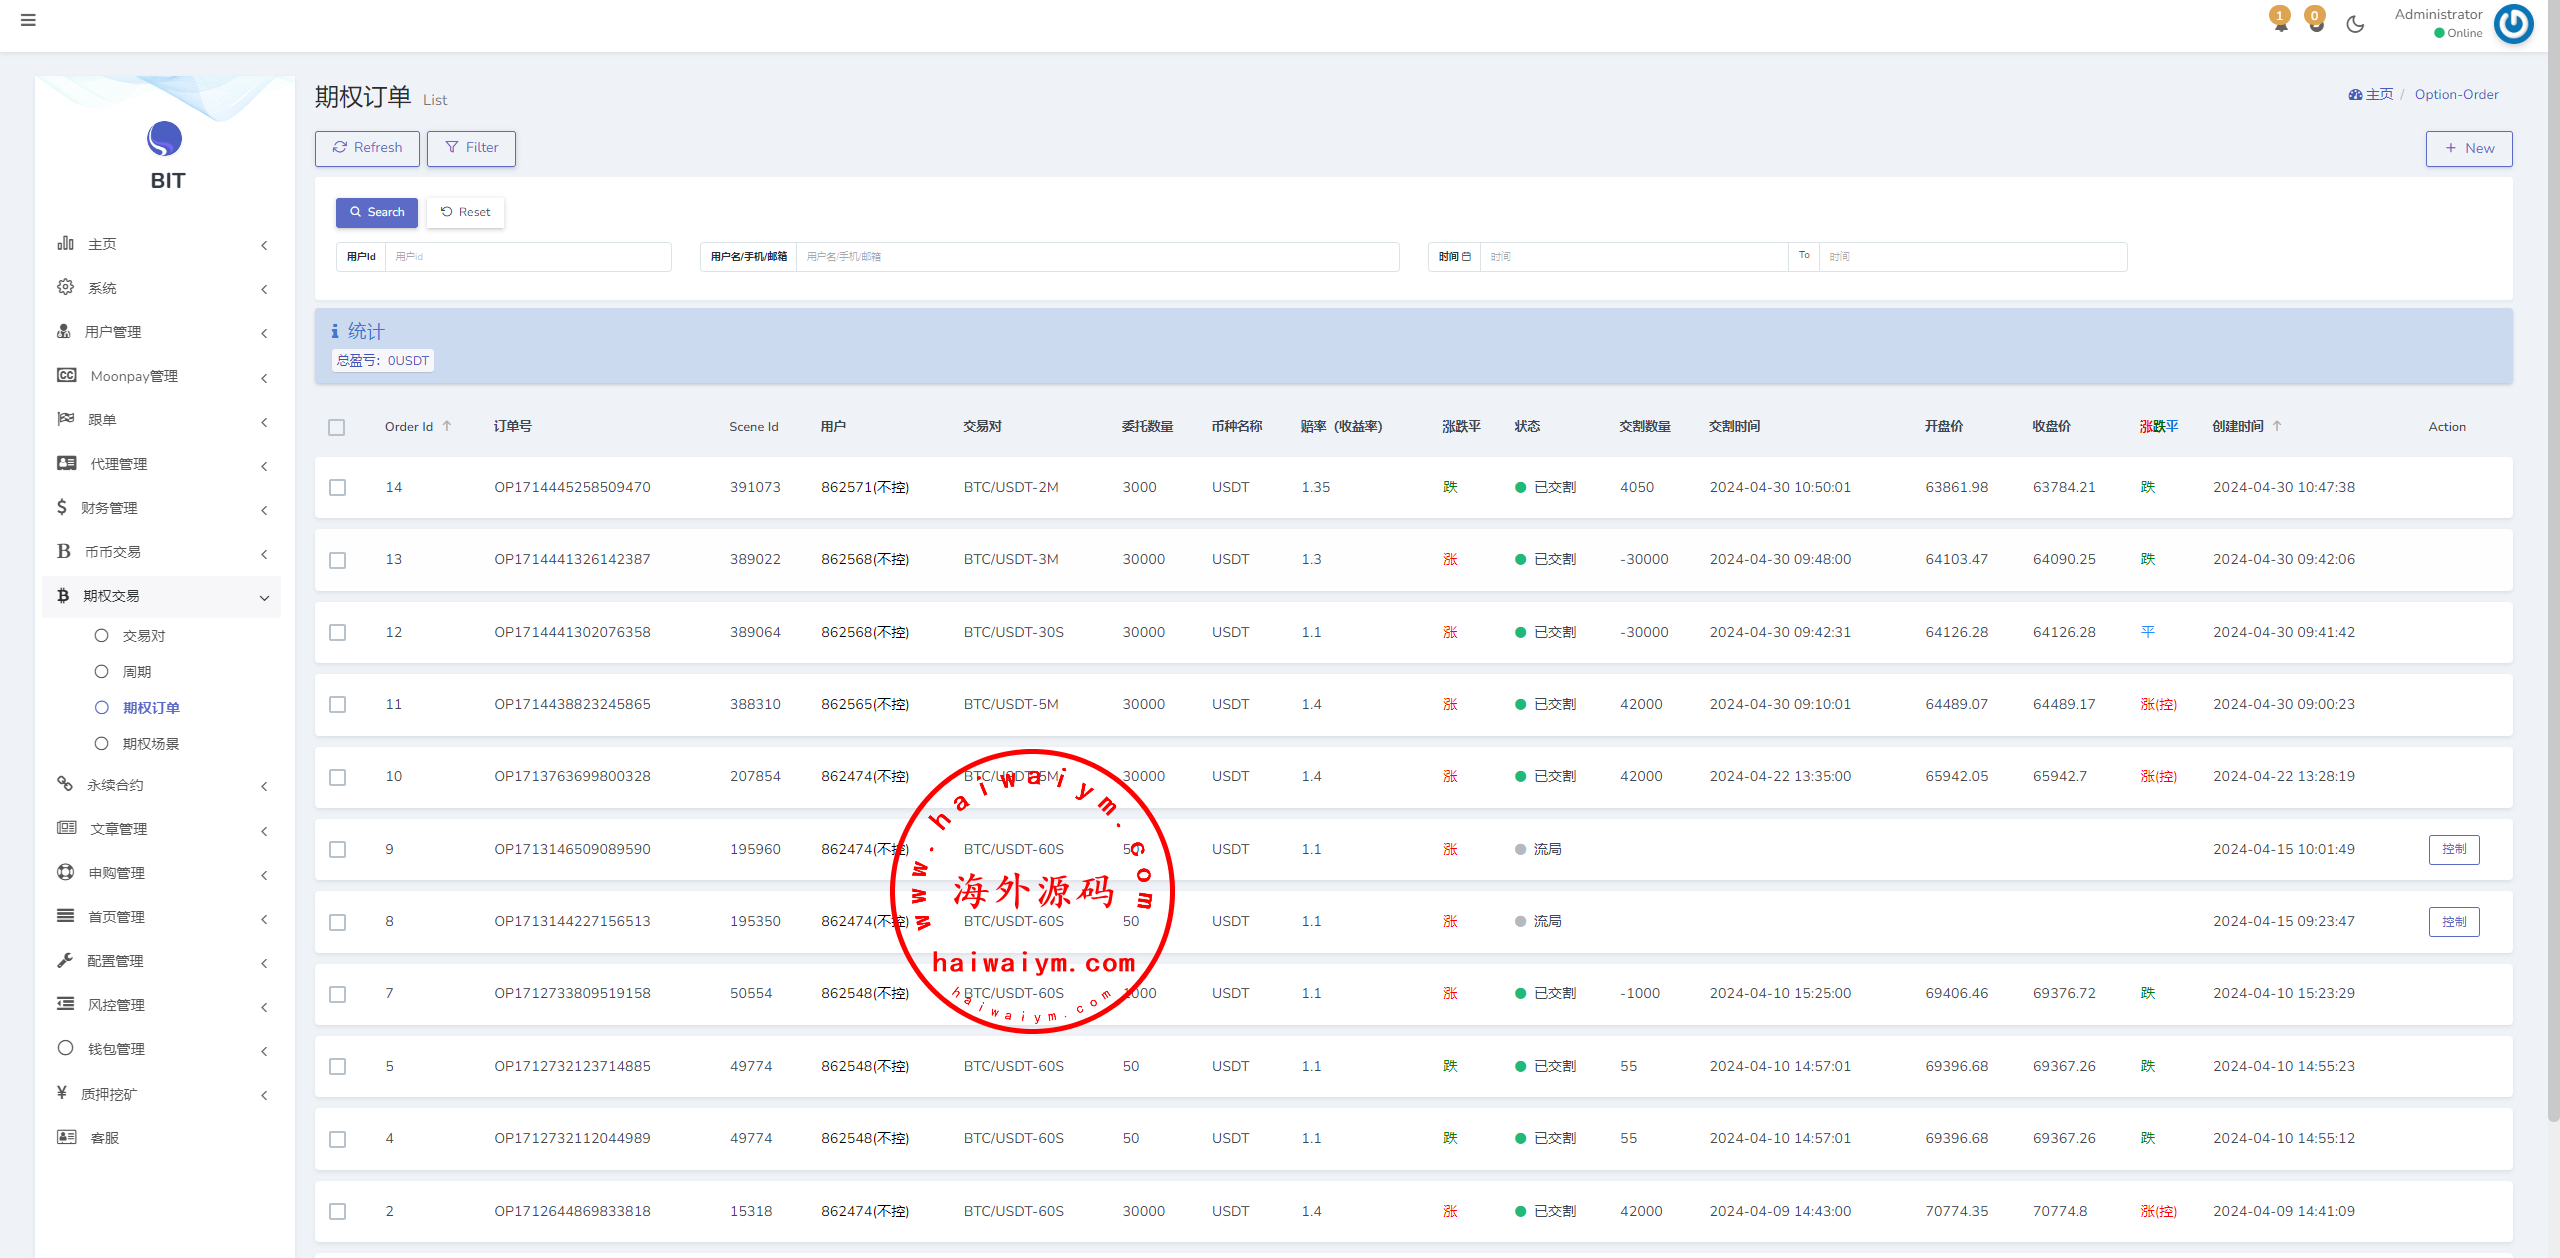
Task: Collapse the 期权交易 menu chevron
Action: click(264, 597)
